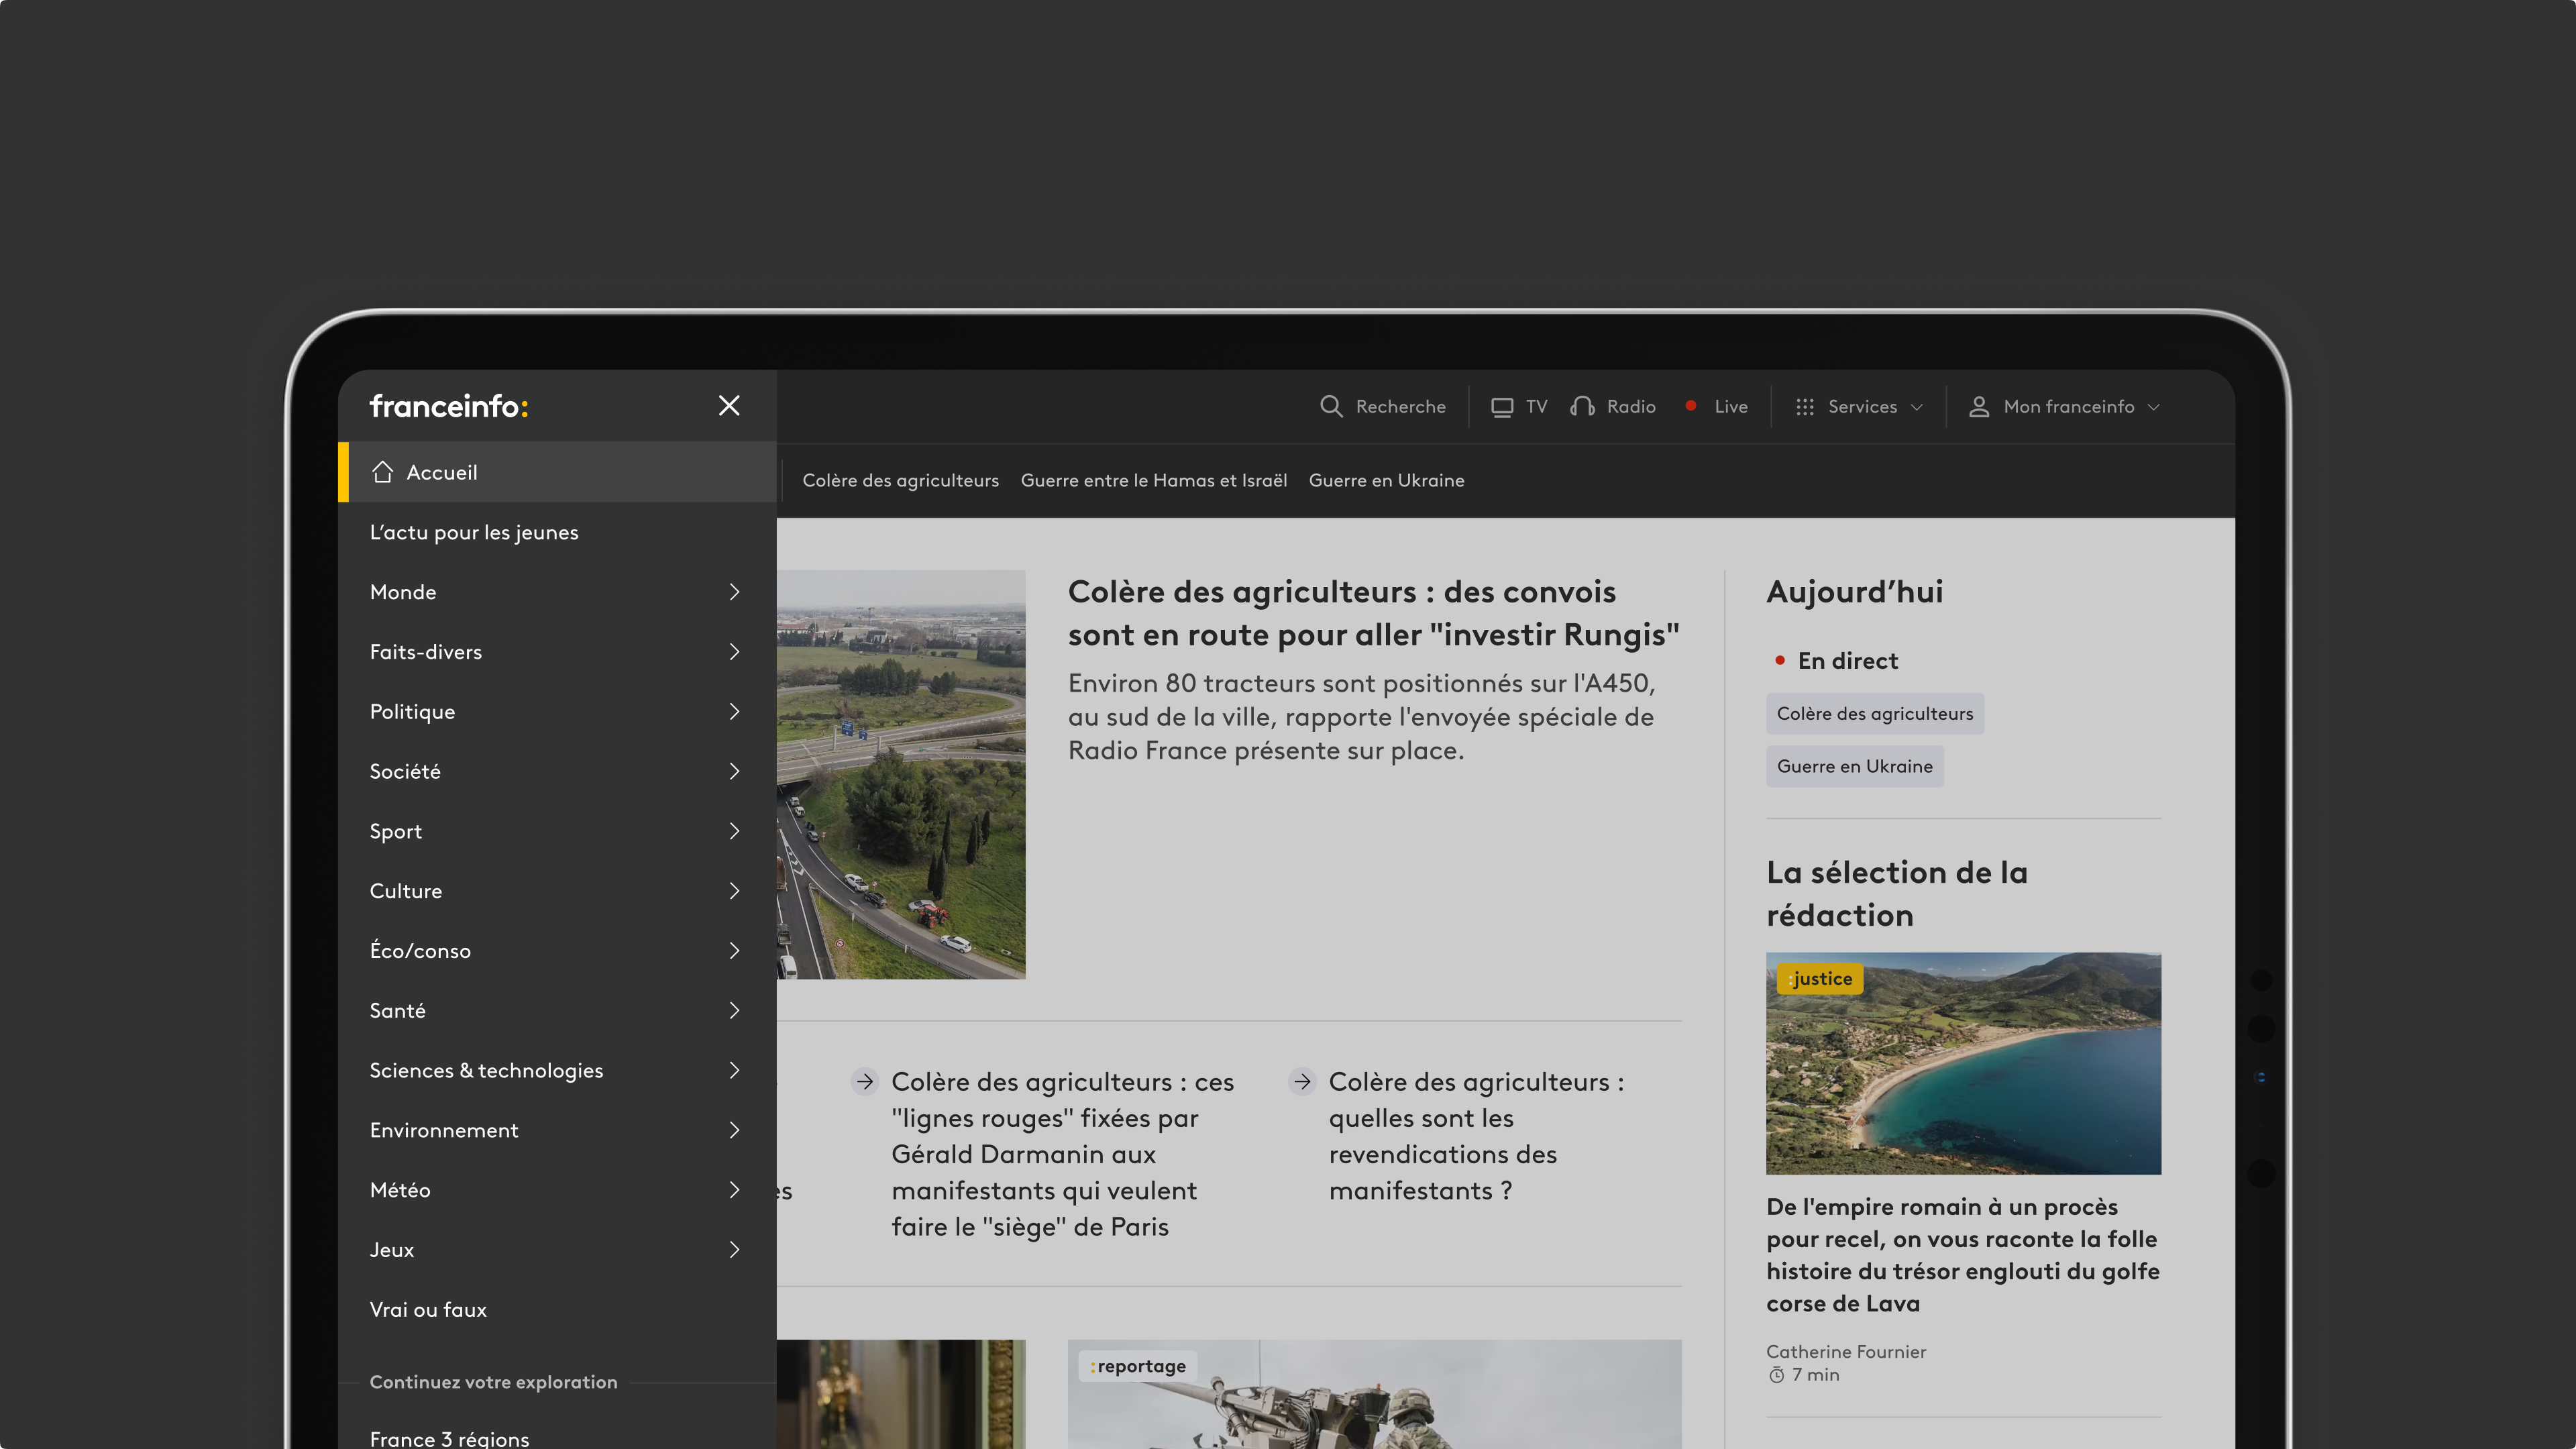
Task: Click arrow icon beside "lignes rouges" article
Action: [865, 1081]
